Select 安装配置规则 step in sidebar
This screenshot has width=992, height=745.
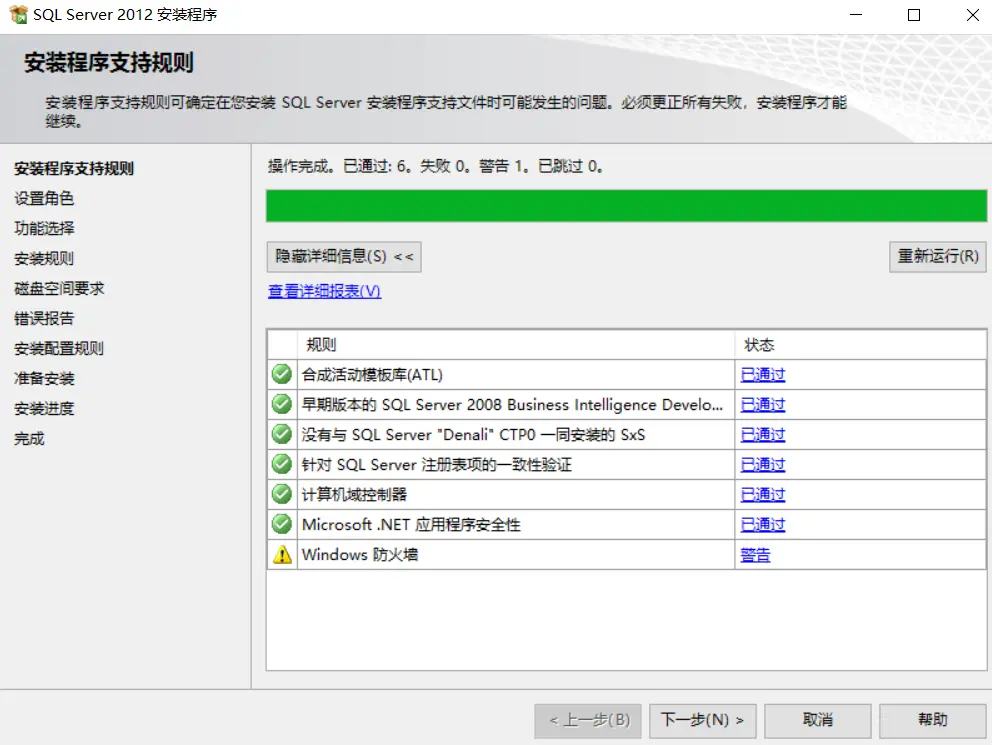[59, 348]
